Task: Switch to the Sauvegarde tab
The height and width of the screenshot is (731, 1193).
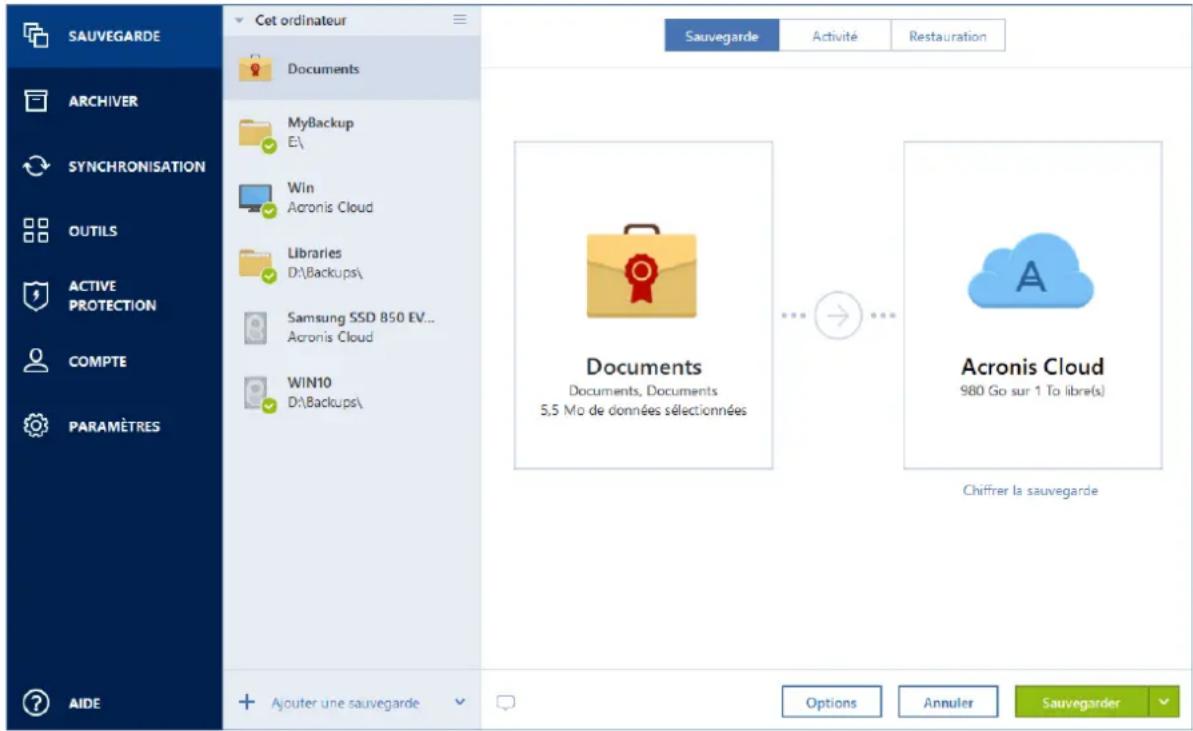Action: [721, 36]
